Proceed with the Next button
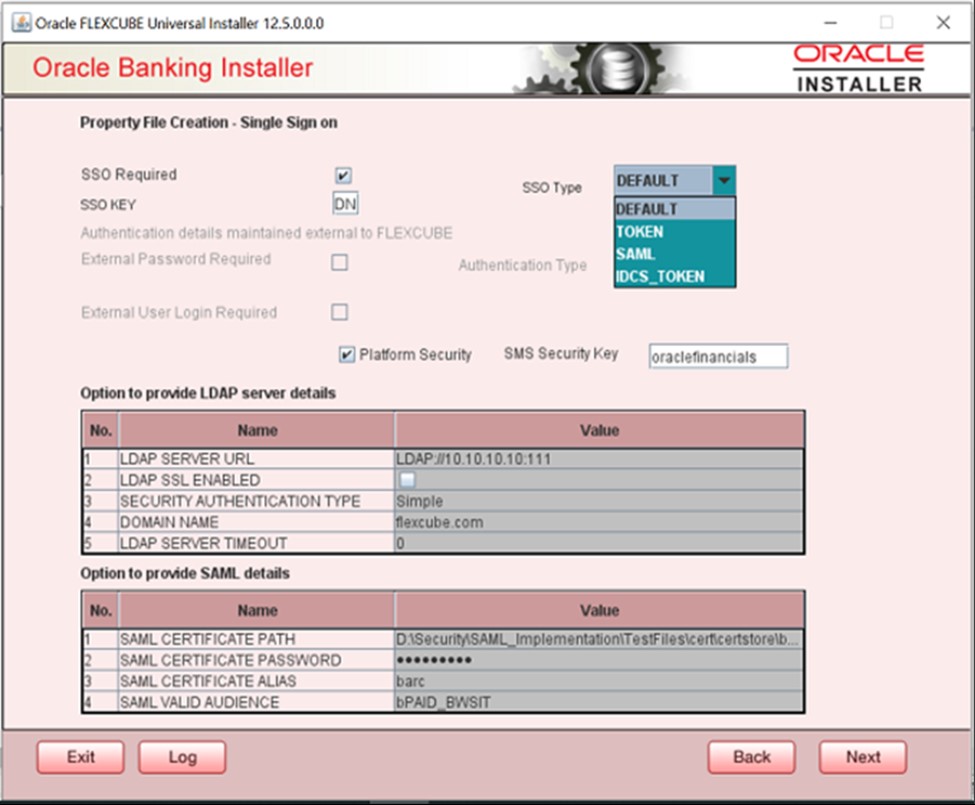The width and height of the screenshot is (975, 805). pos(862,757)
